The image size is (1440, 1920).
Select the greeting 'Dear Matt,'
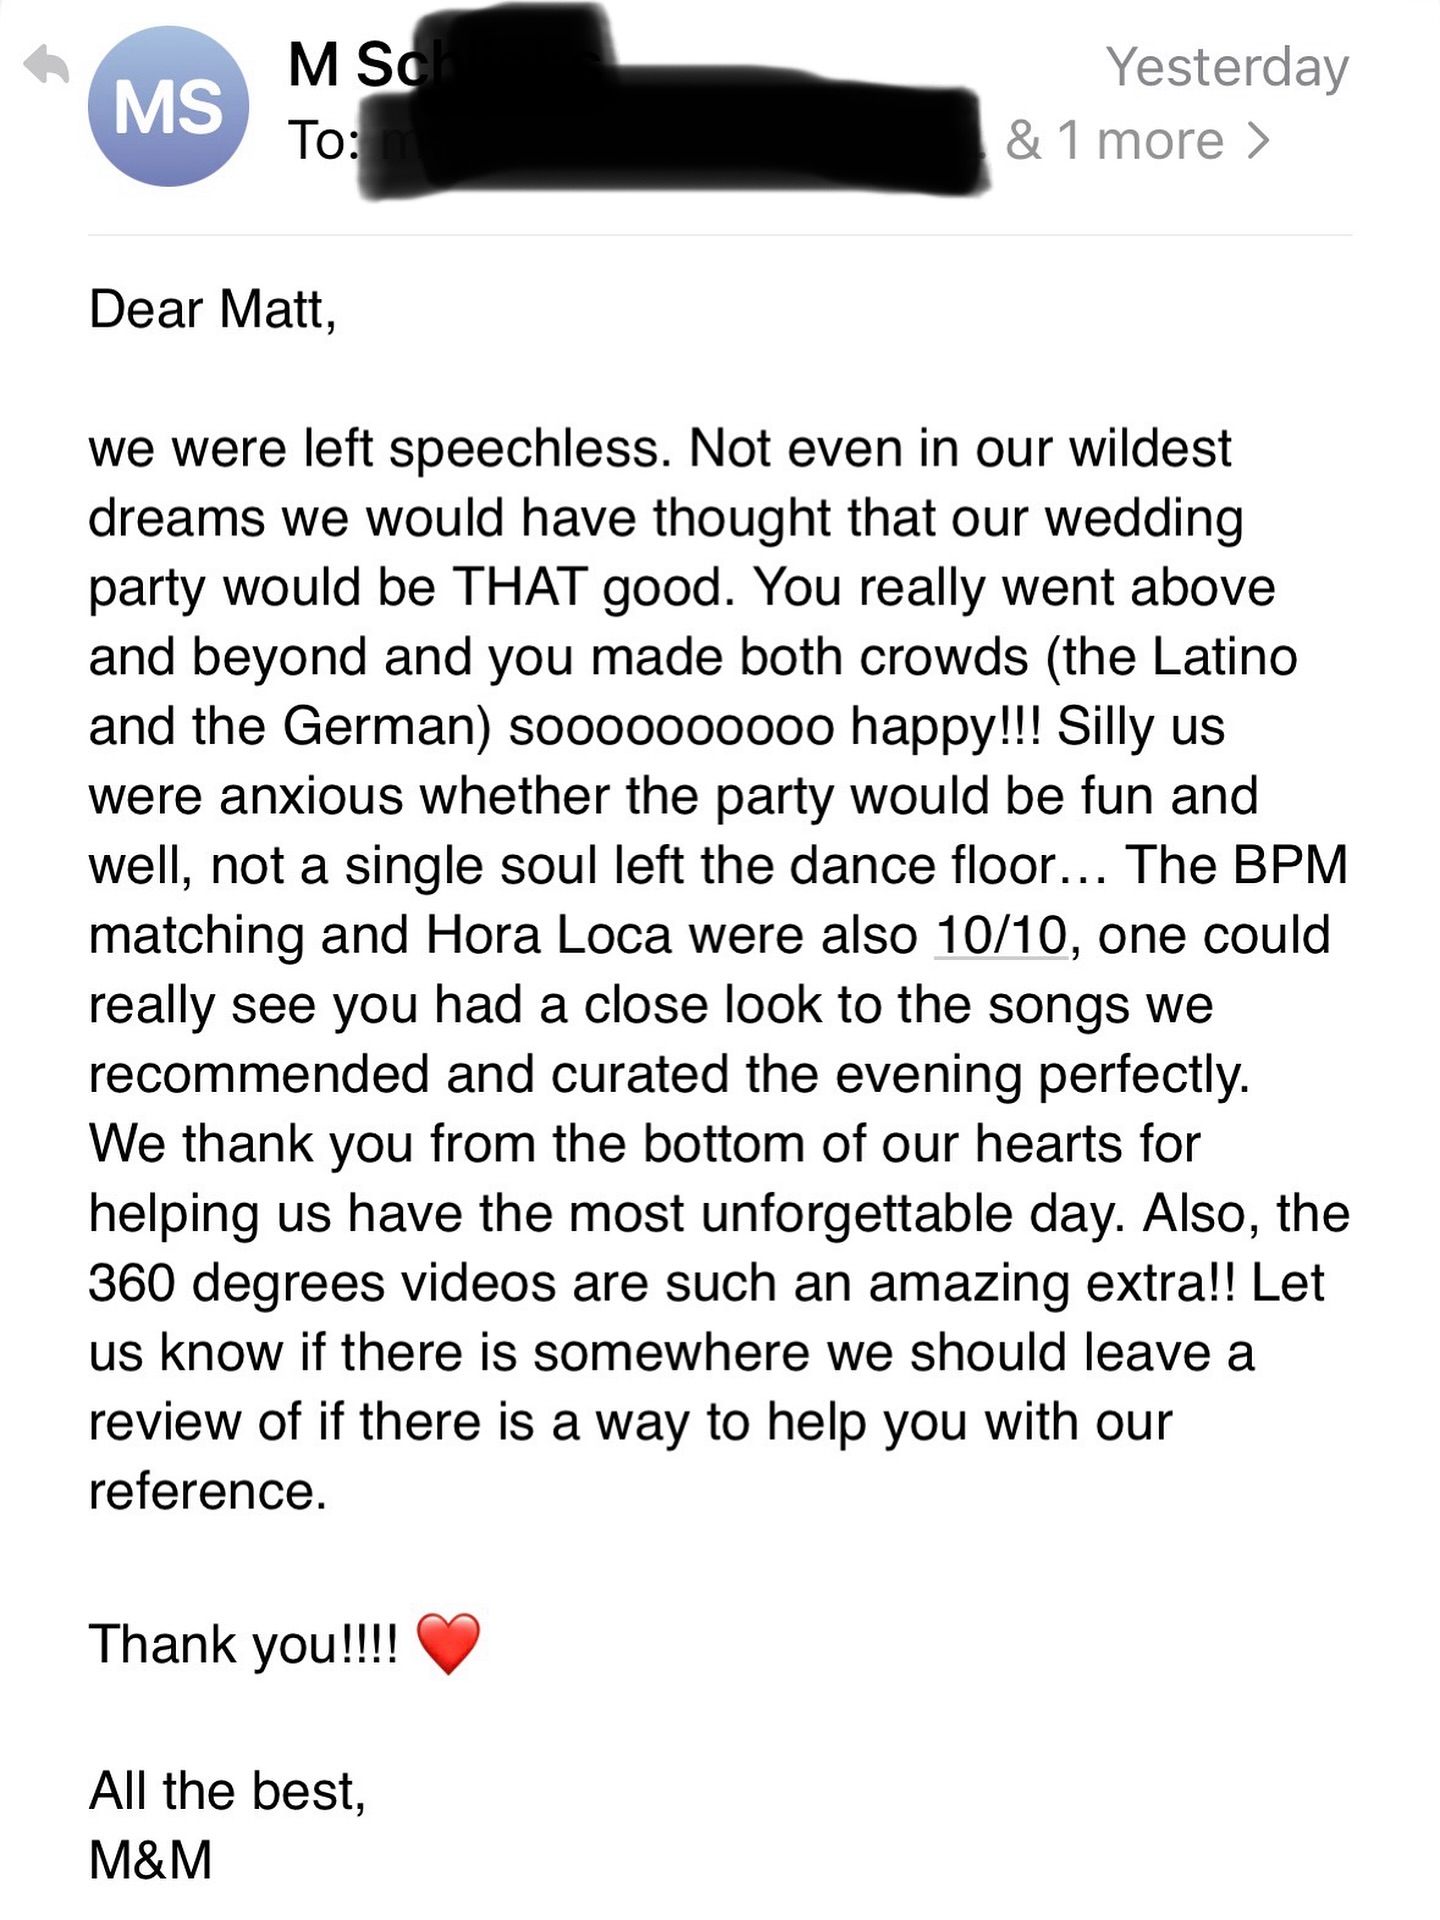pyautogui.click(x=212, y=309)
